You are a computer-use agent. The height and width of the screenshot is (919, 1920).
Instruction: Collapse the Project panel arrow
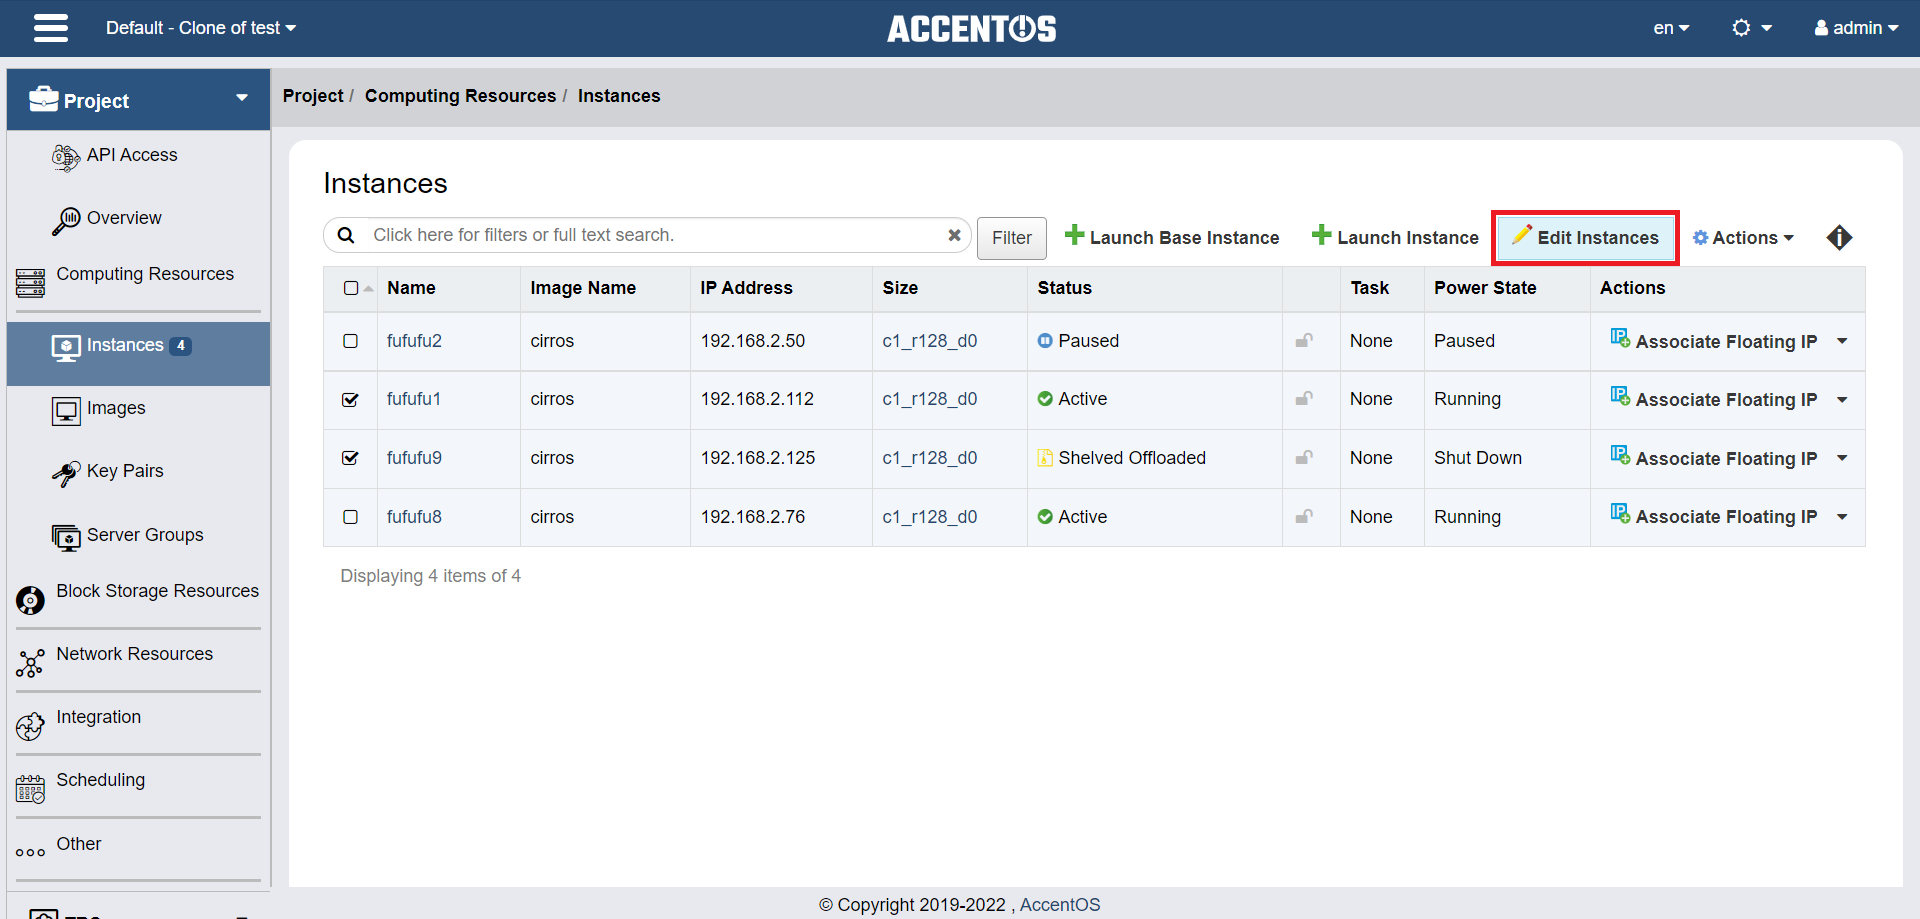pos(242,98)
